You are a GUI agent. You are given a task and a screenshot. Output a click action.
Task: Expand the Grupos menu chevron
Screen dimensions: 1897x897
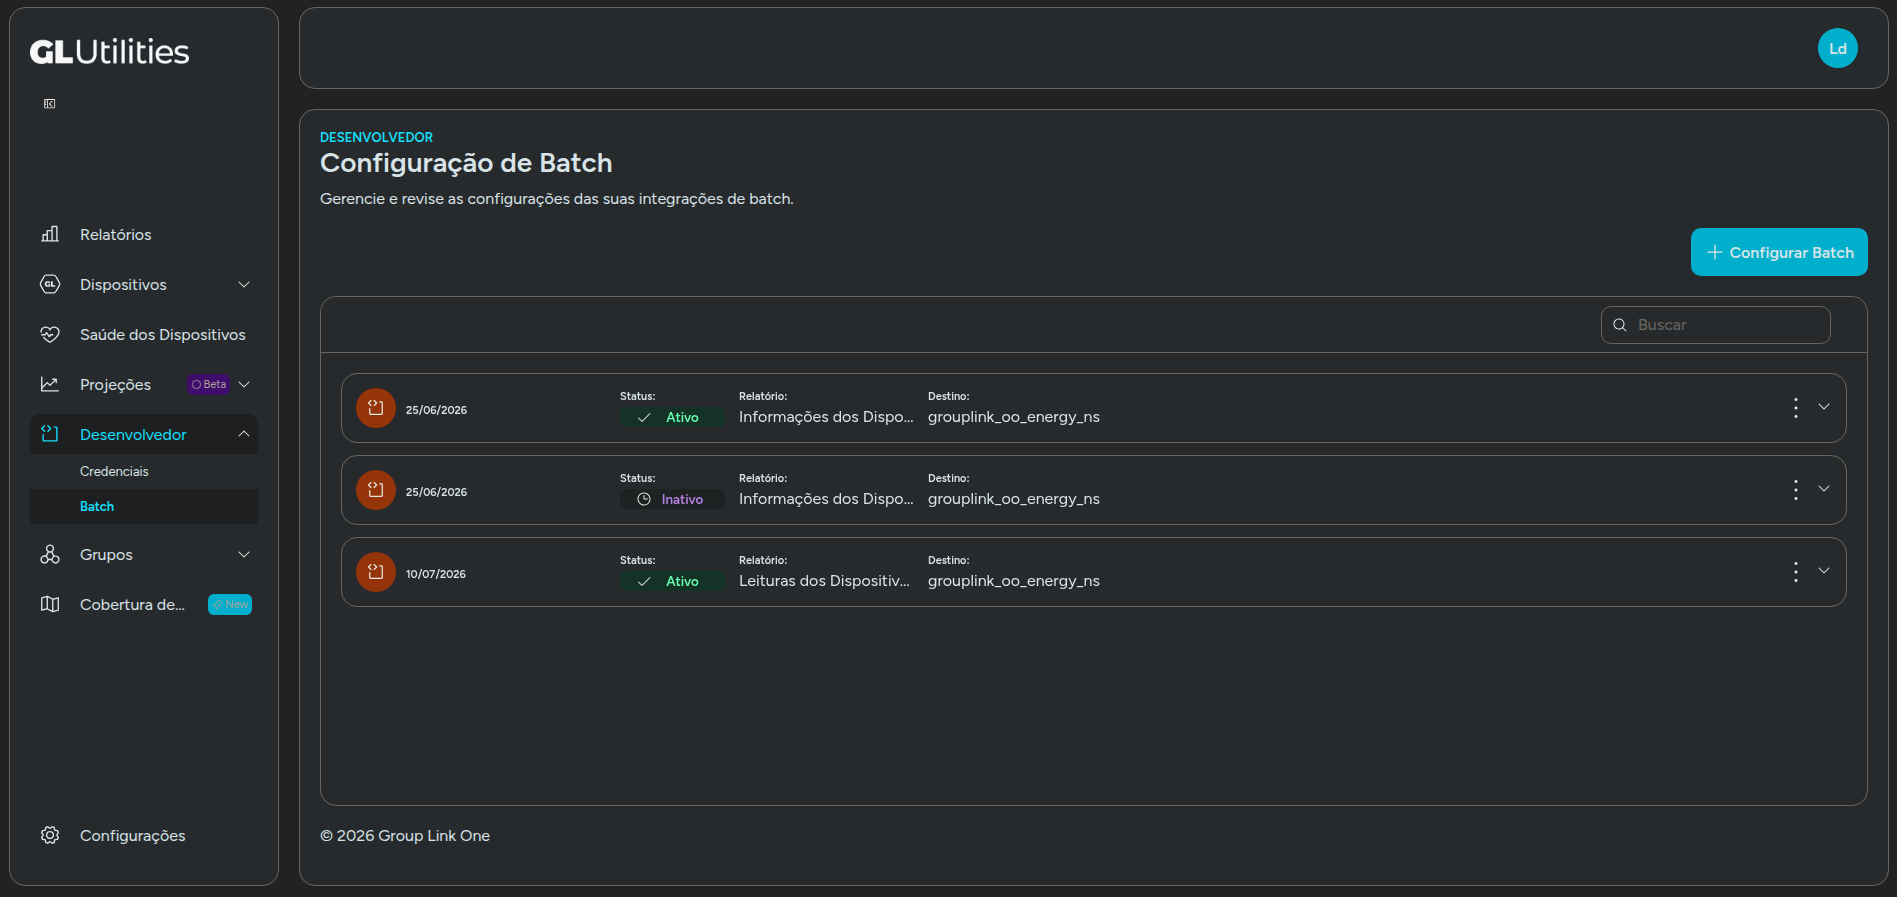pos(244,554)
